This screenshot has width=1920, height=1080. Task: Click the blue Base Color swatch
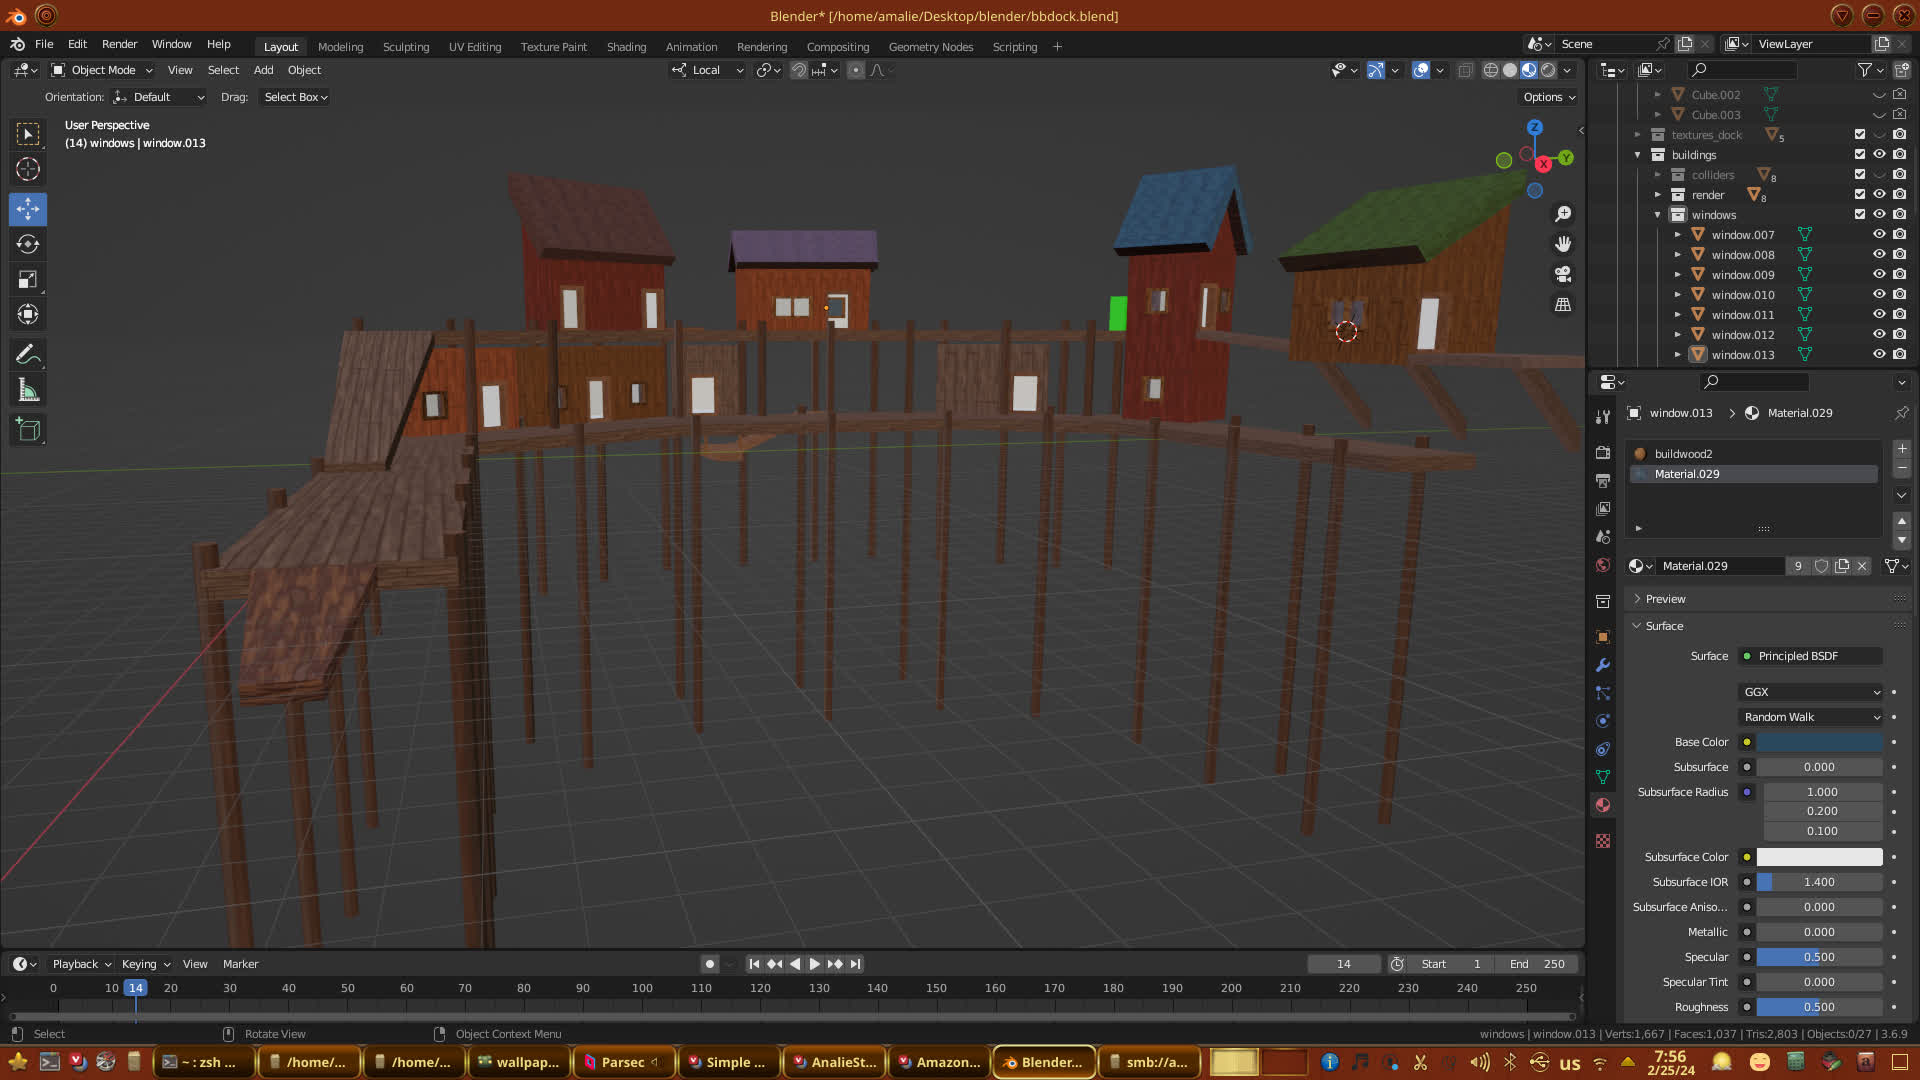[1819, 742]
